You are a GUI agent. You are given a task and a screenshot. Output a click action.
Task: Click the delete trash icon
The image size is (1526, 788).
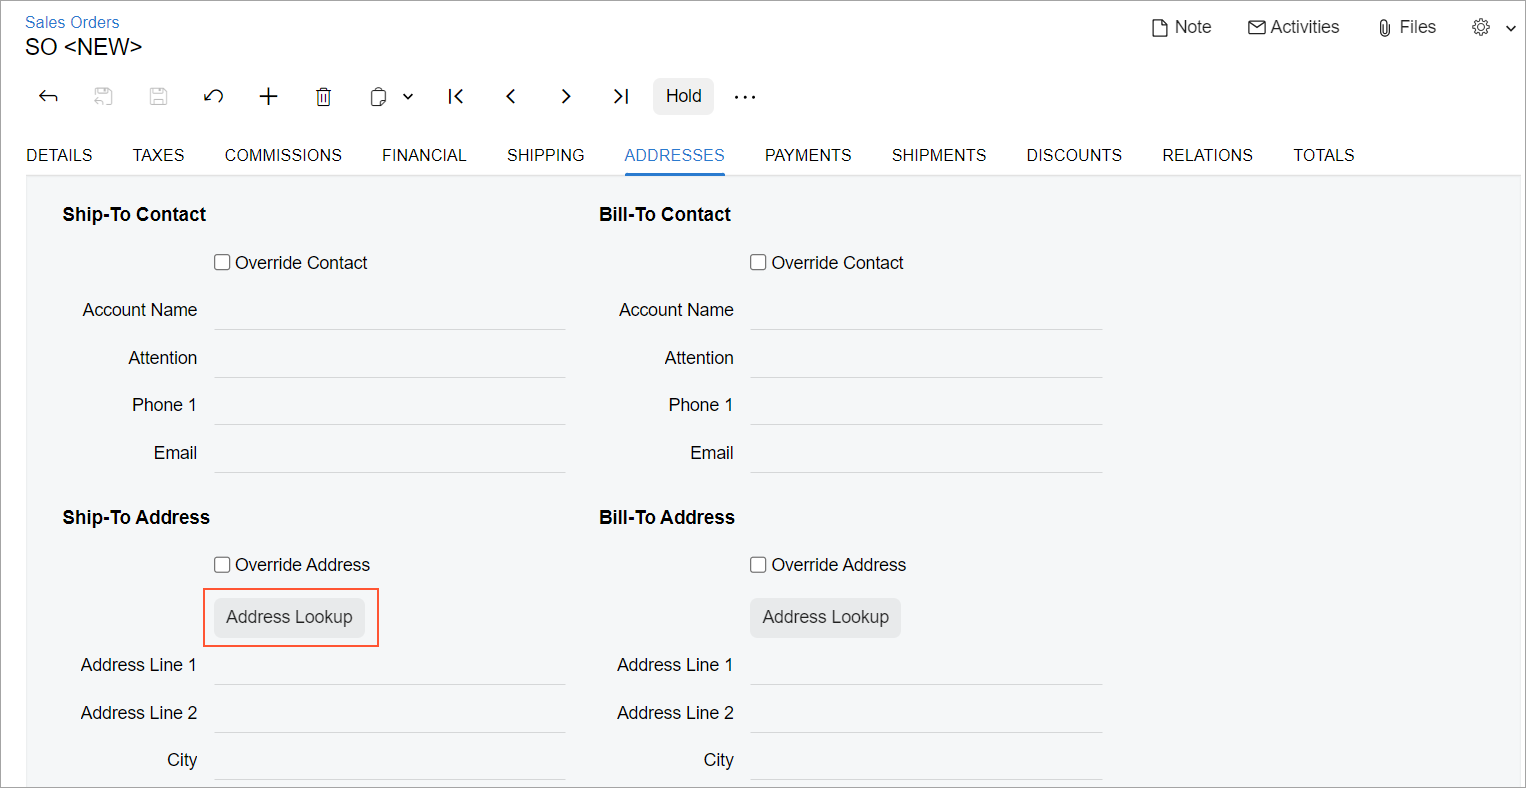tap(323, 96)
